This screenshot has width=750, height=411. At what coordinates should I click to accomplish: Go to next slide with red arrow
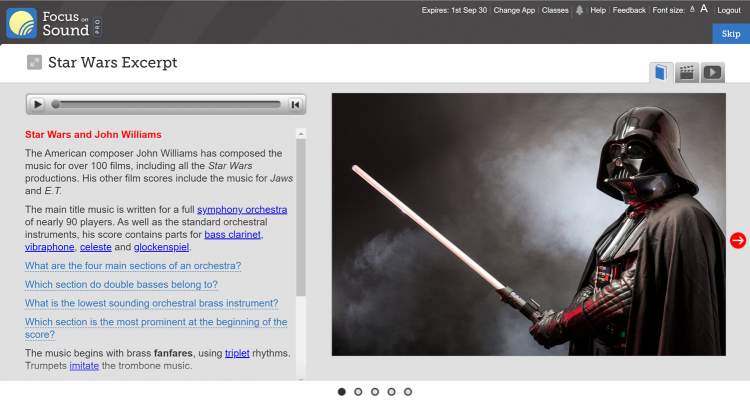click(x=738, y=240)
